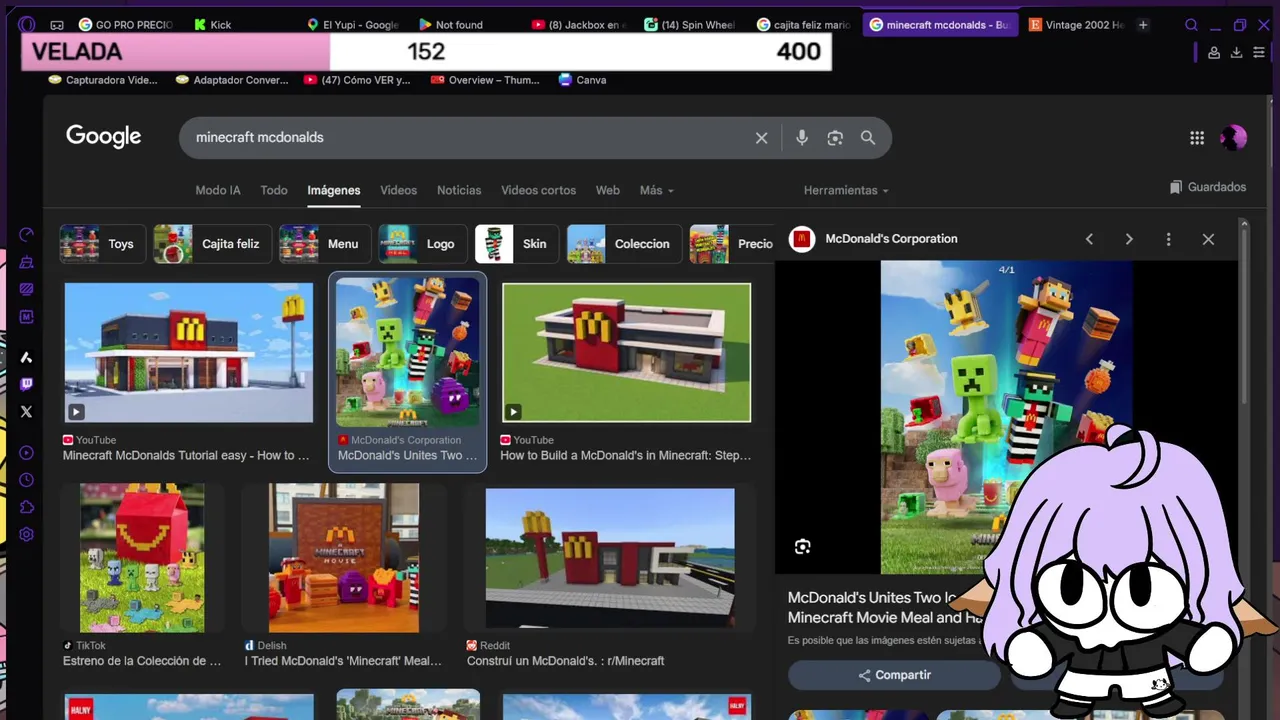Image resolution: width=1280 pixels, height=720 pixels.
Task: Switch to the cajita feliz mario browser tab
Action: pos(804,25)
